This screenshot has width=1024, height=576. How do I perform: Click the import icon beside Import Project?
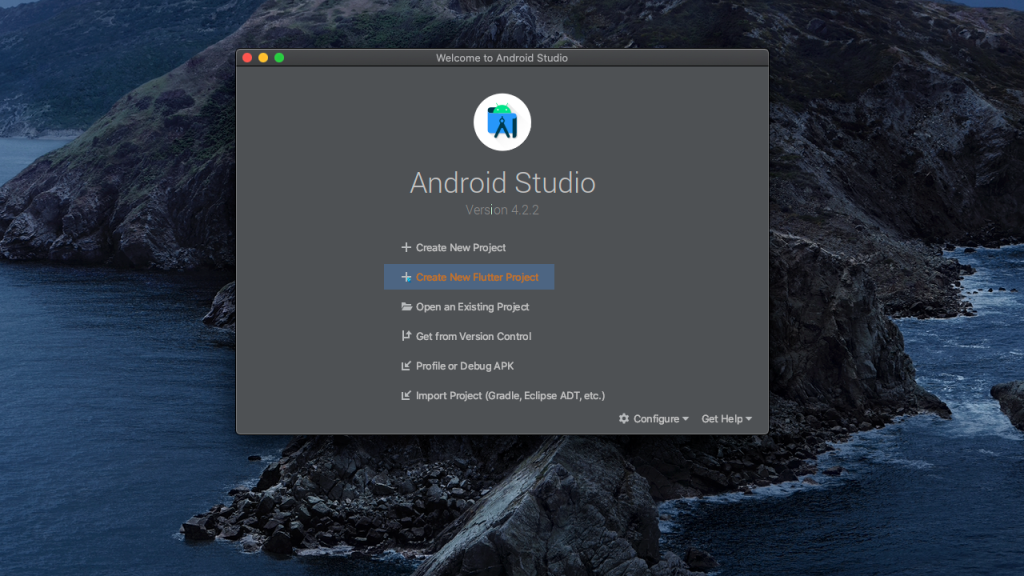406,395
